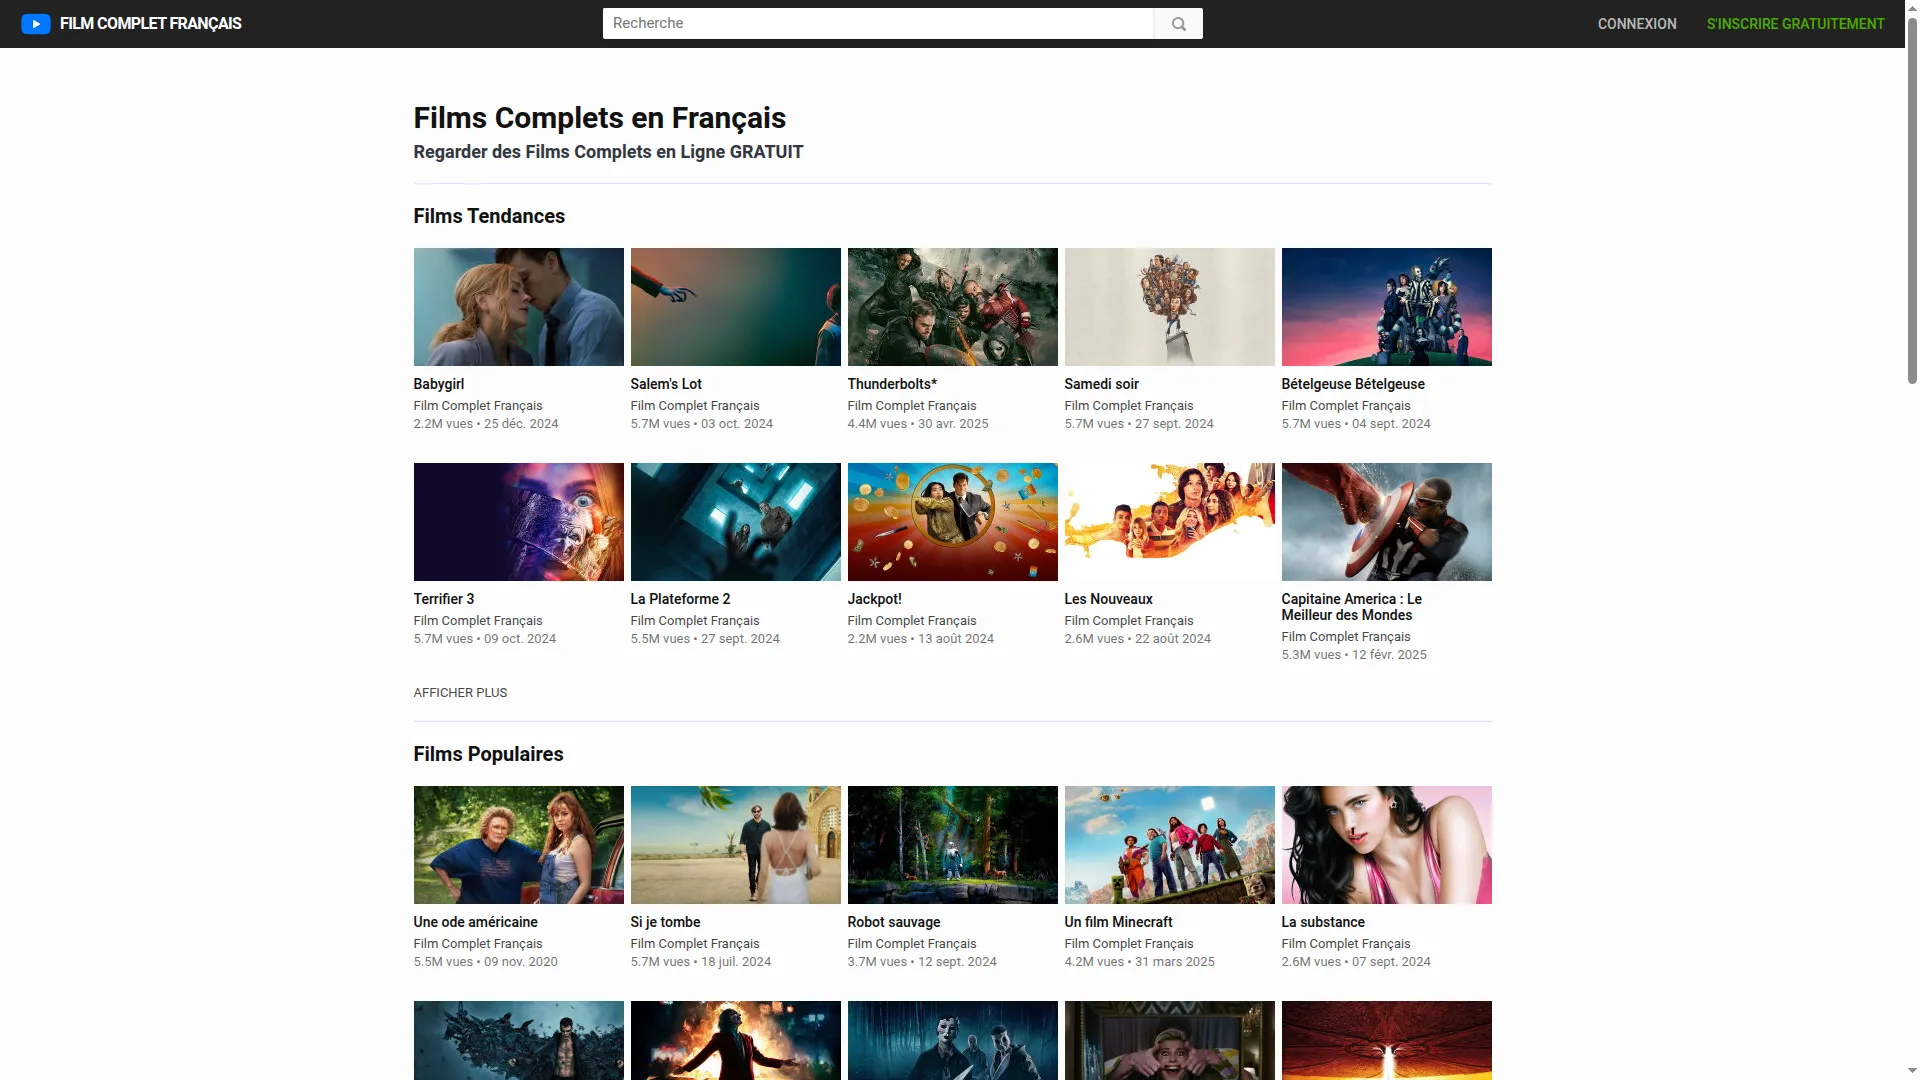Click Un film Minecraft title link
The height and width of the screenshot is (1080, 1920).
pyautogui.click(x=1118, y=922)
